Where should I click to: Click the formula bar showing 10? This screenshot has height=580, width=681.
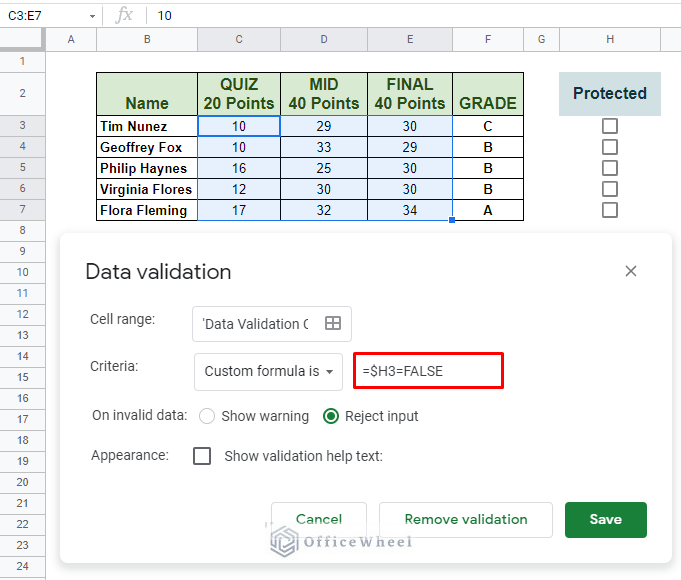[413, 16]
